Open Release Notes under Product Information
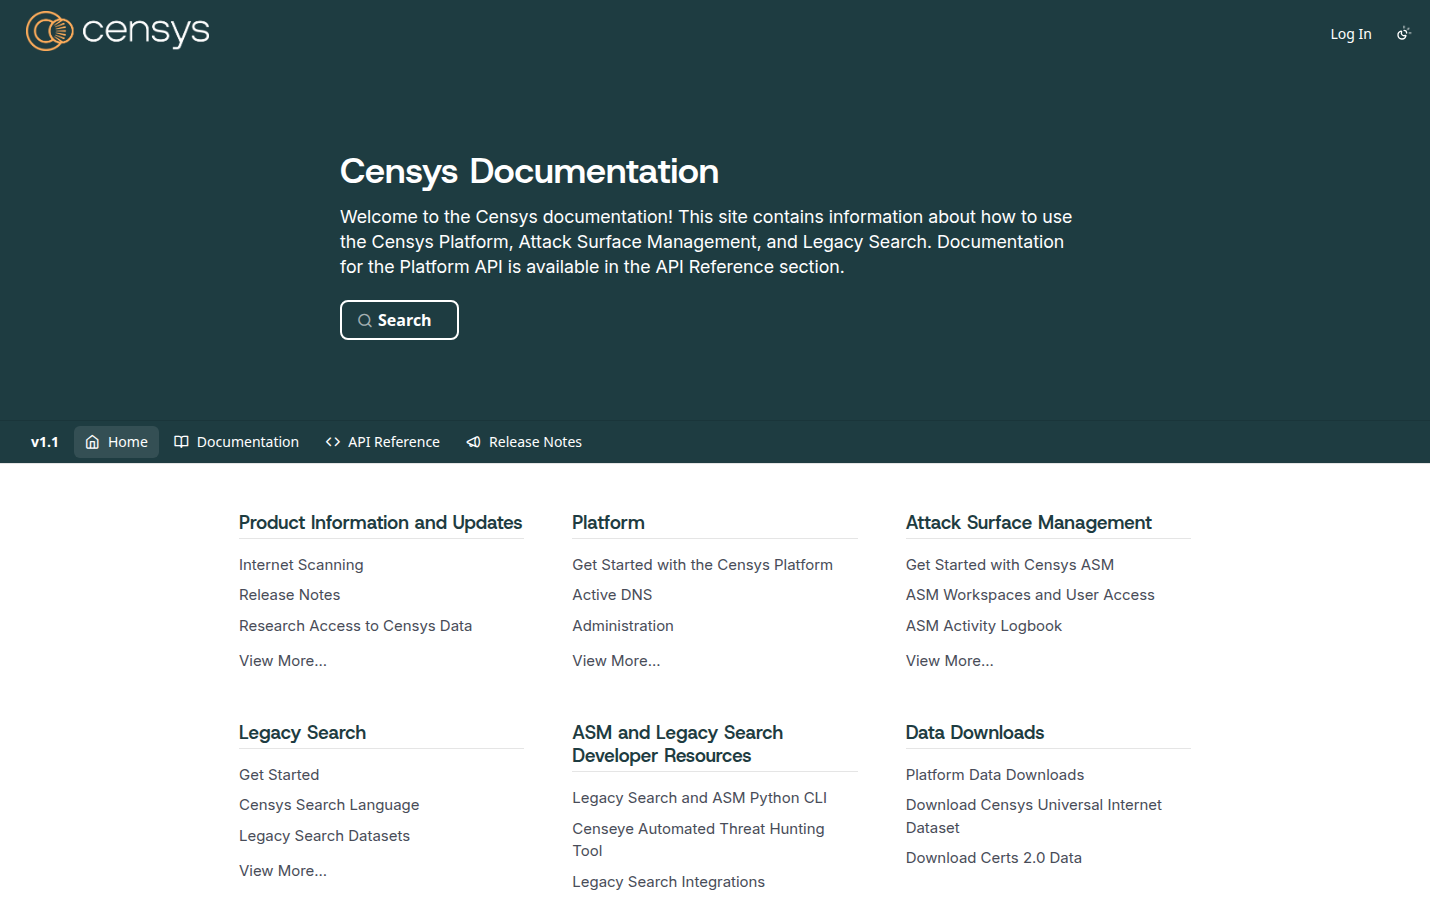This screenshot has width=1440, height=900. 289,595
